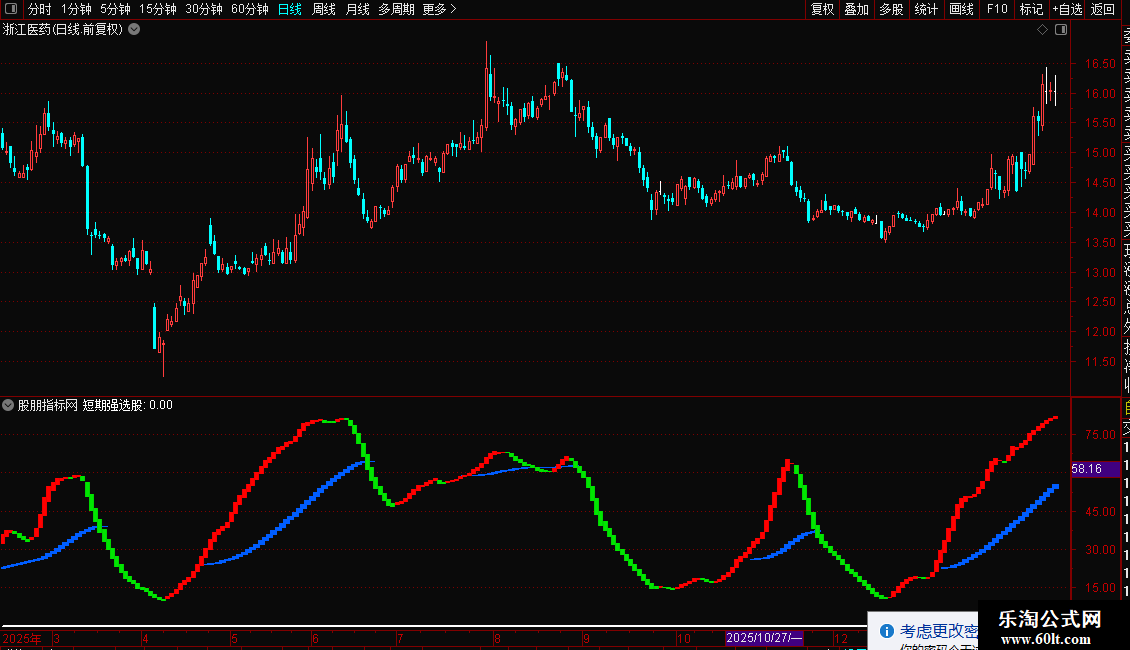Open the 统计 statistics tool
The height and width of the screenshot is (650, 1130).
point(926,9)
